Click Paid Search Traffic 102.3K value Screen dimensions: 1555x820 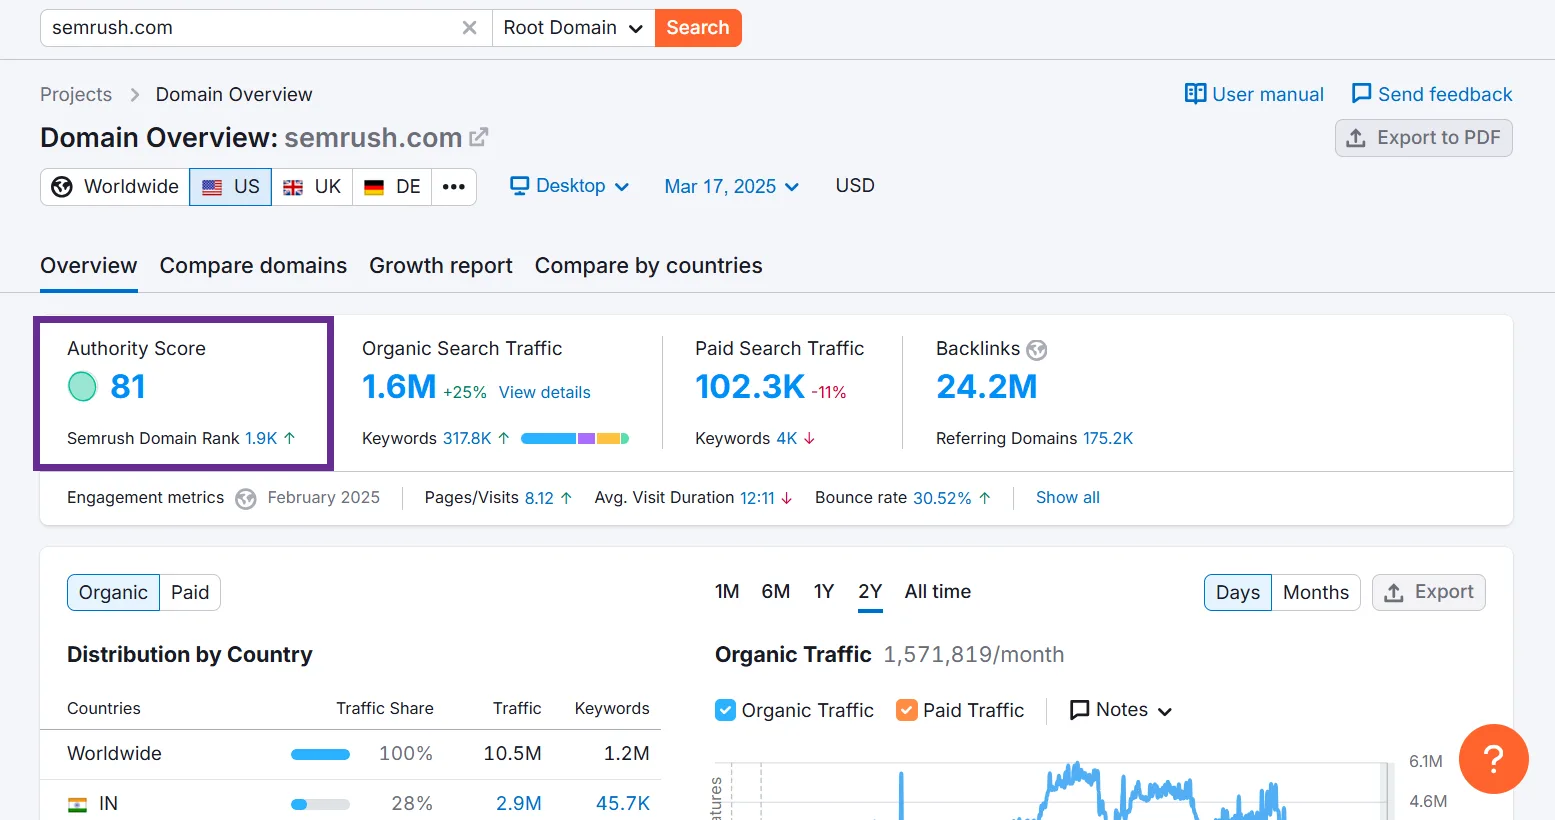point(750,386)
